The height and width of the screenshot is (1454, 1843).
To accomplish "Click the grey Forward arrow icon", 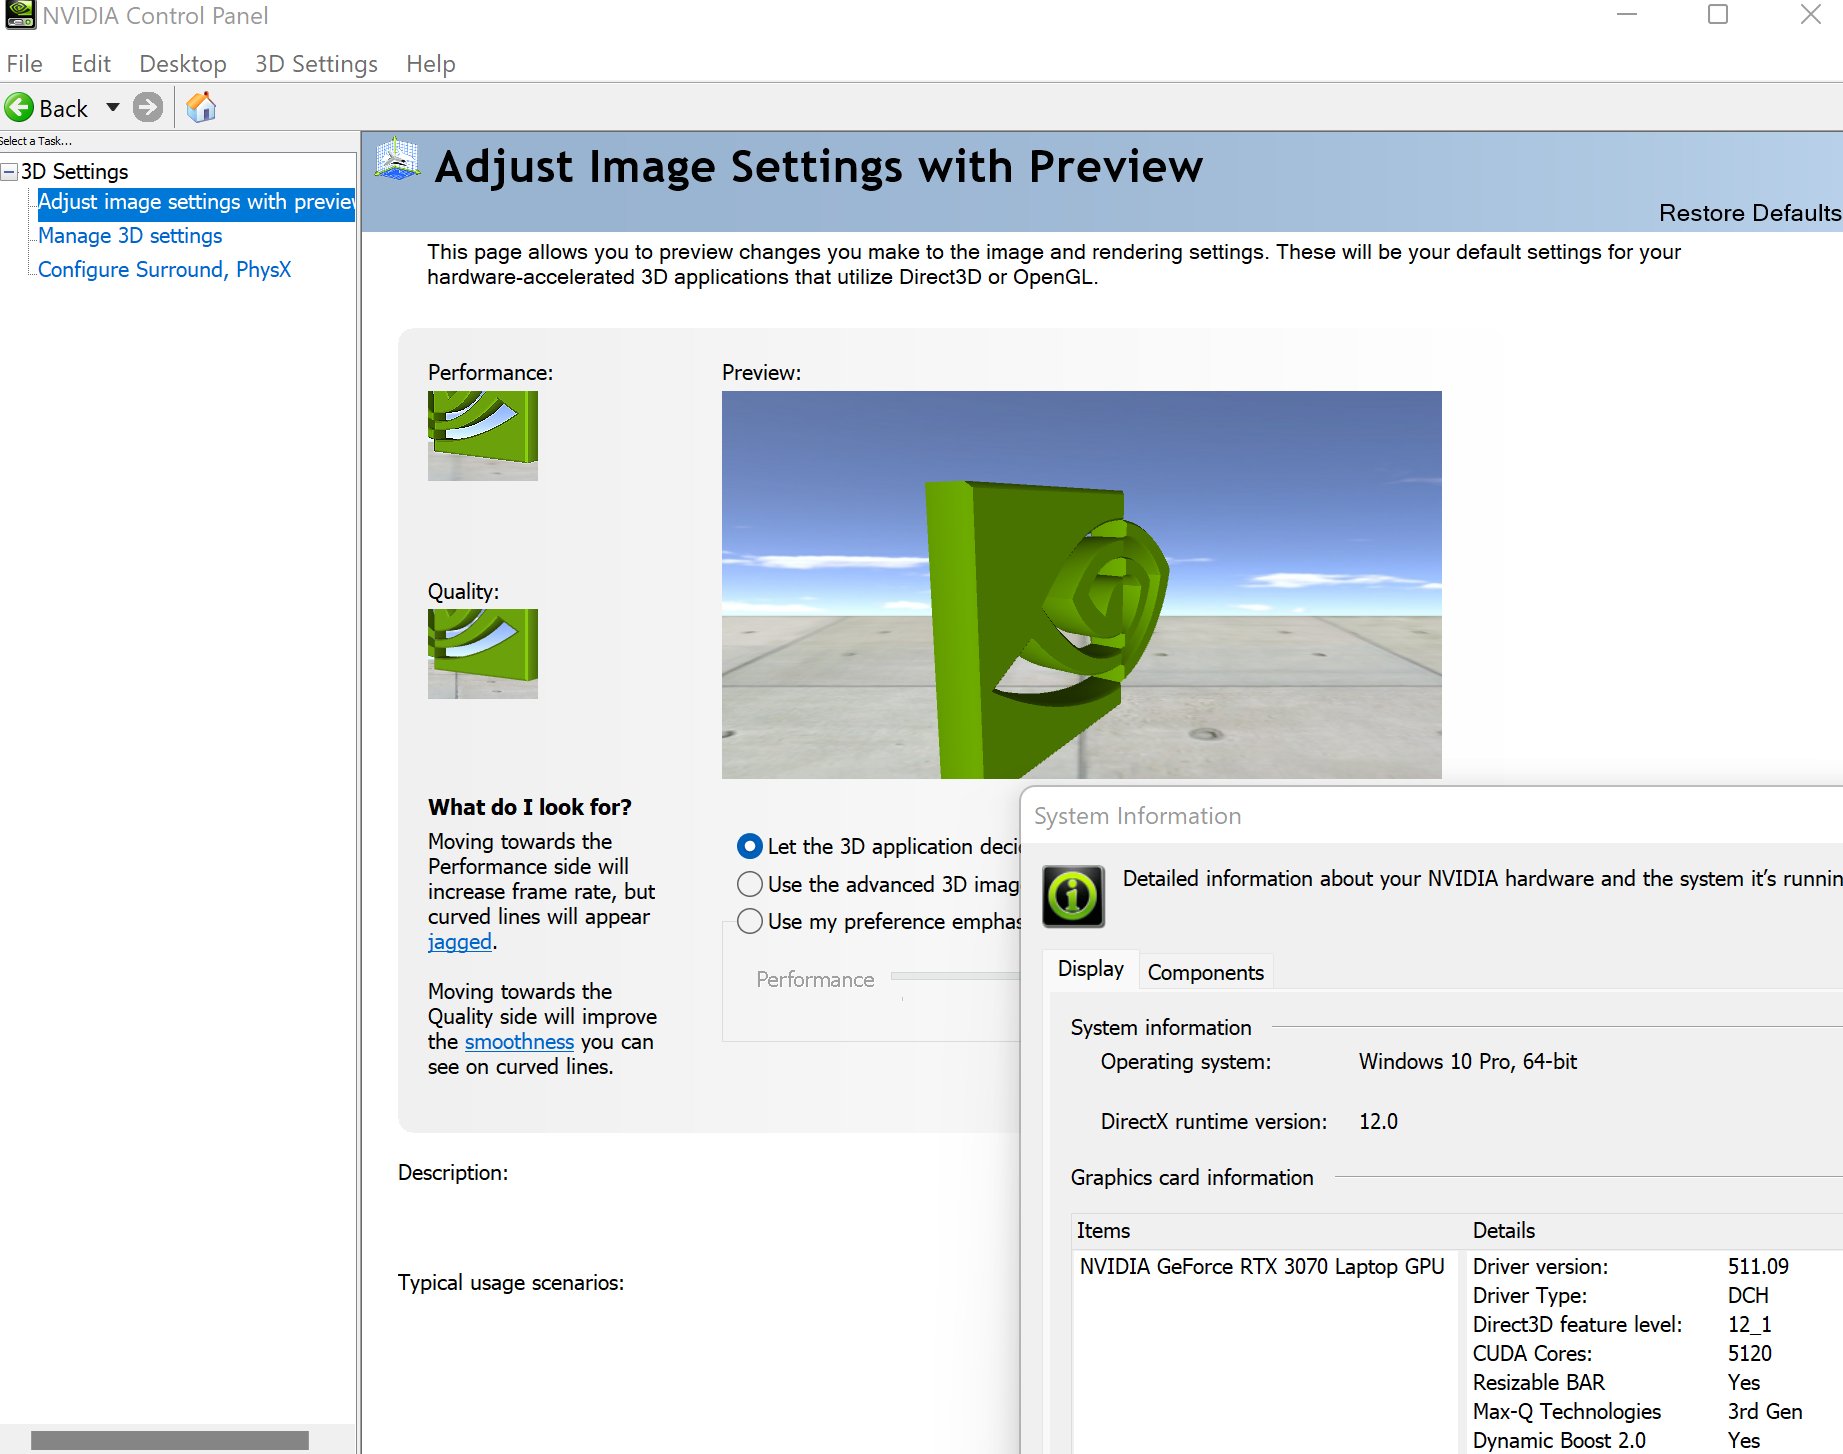I will pyautogui.click(x=148, y=107).
